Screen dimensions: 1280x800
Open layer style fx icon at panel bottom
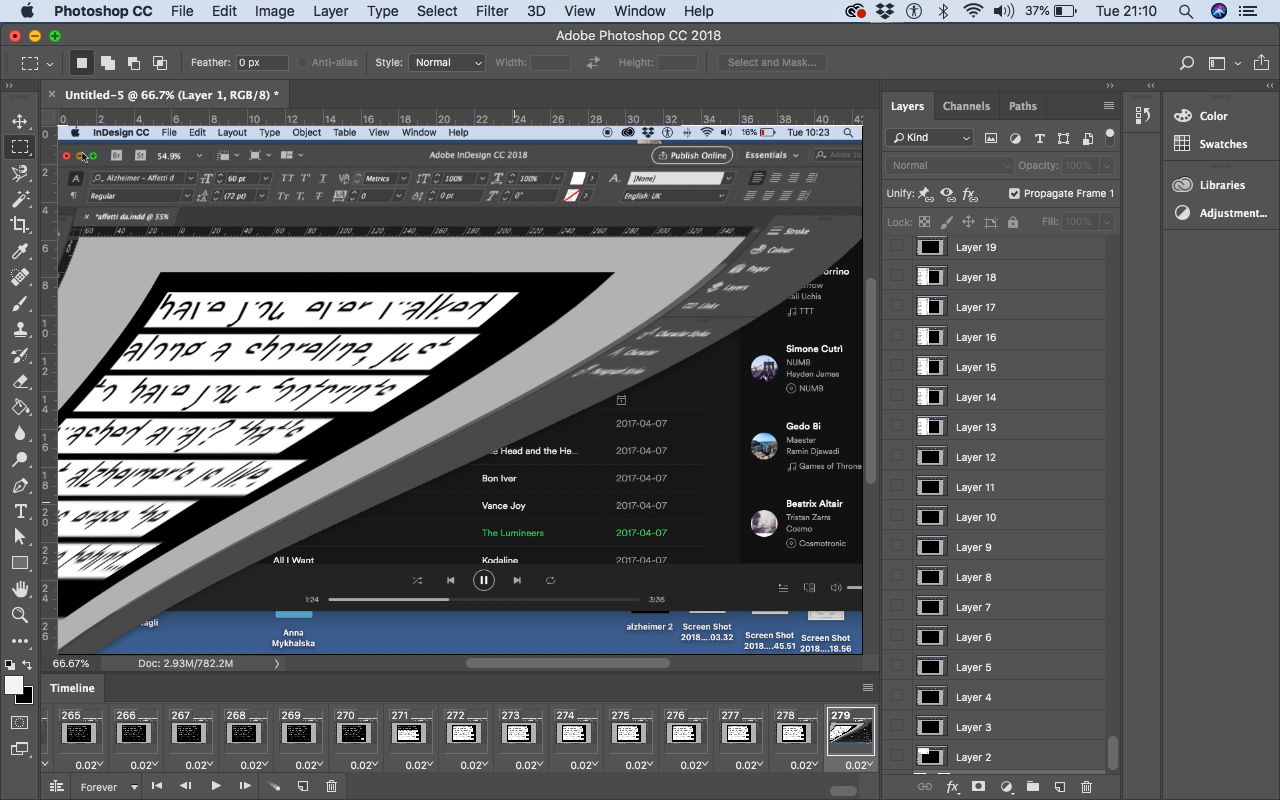pyautogui.click(x=952, y=787)
